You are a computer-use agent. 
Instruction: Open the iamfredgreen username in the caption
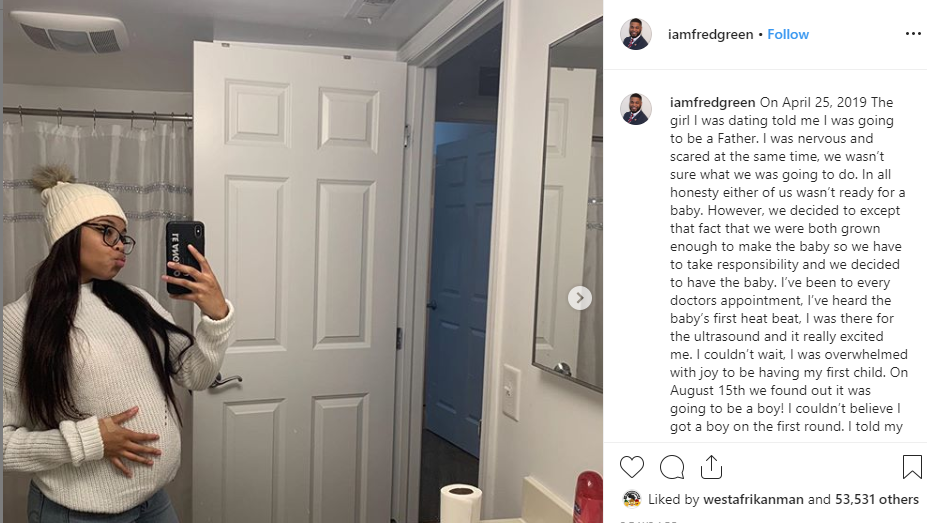click(712, 102)
